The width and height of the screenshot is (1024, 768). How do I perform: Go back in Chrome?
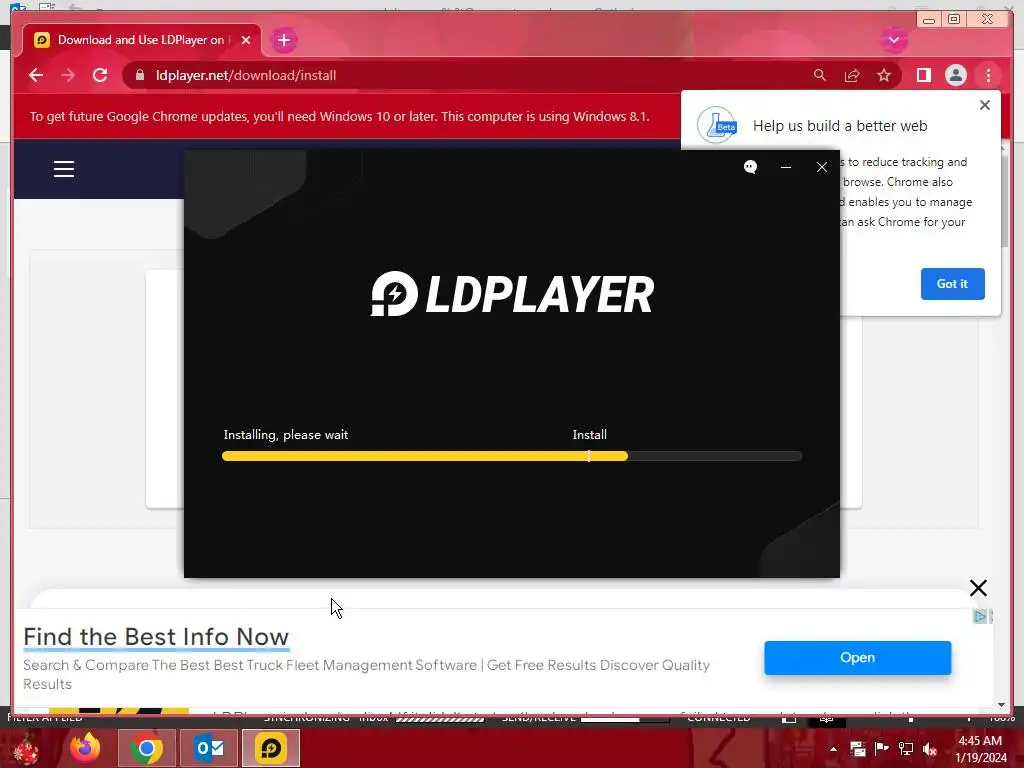point(36,75)
